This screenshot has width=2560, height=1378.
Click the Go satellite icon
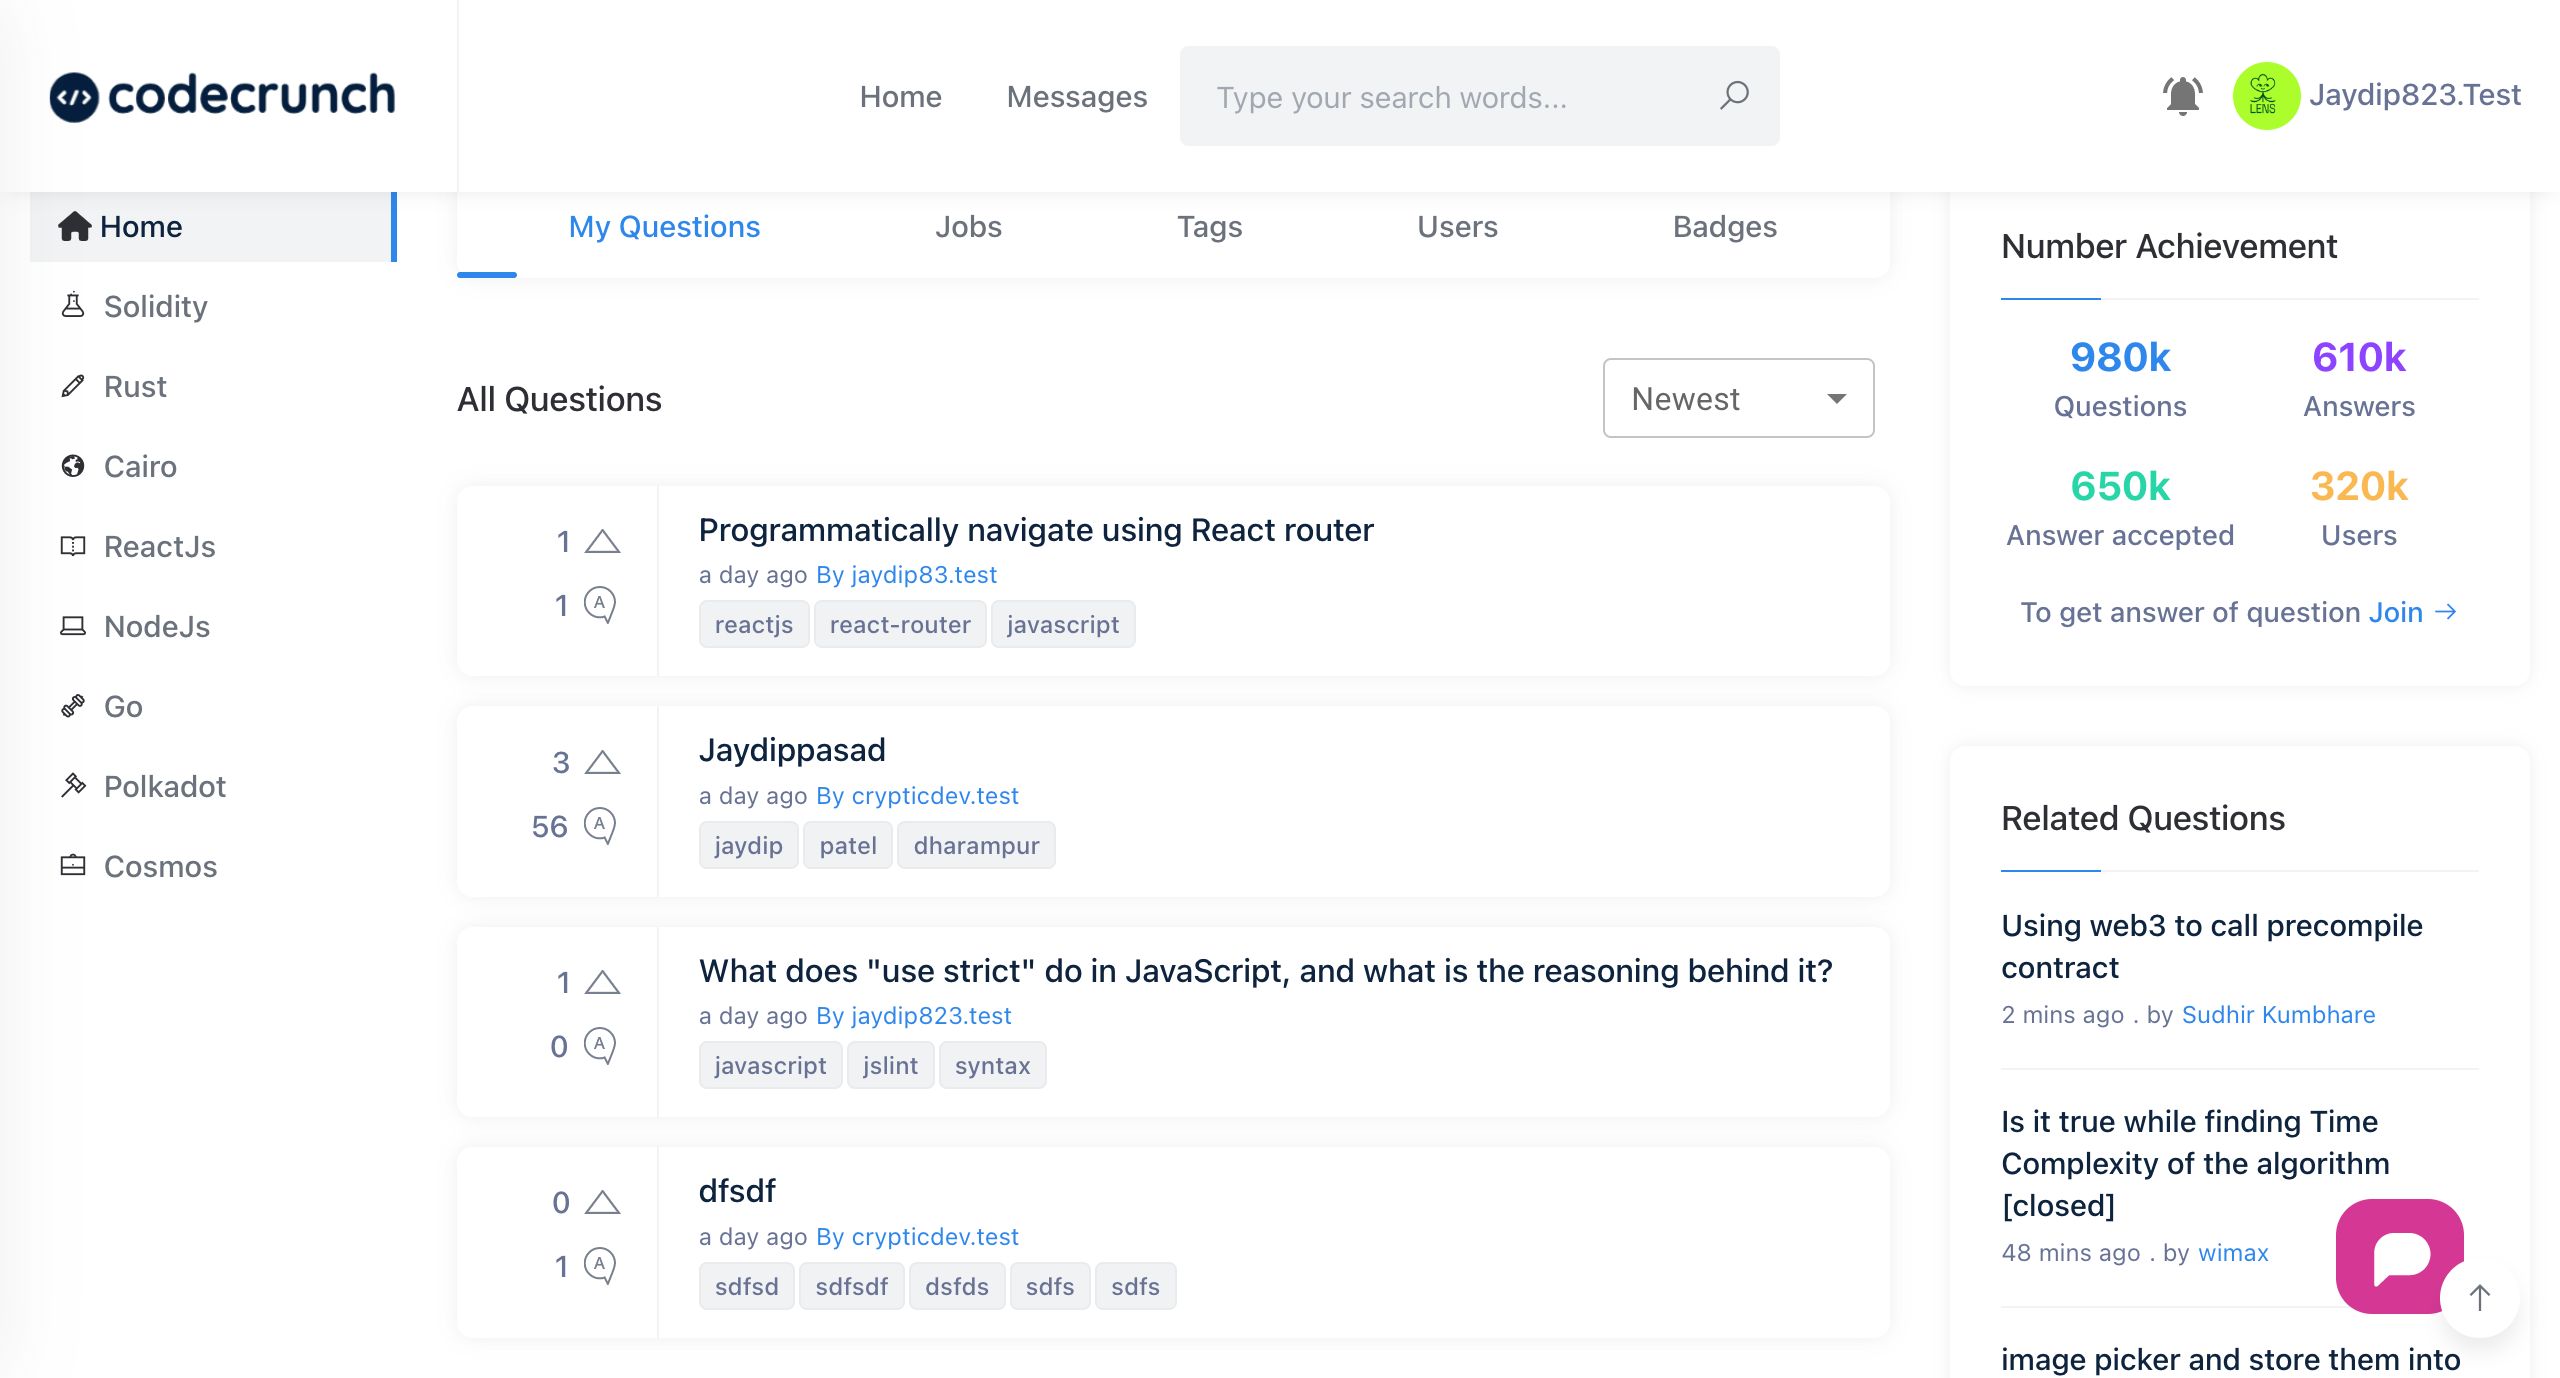[73, 706]
